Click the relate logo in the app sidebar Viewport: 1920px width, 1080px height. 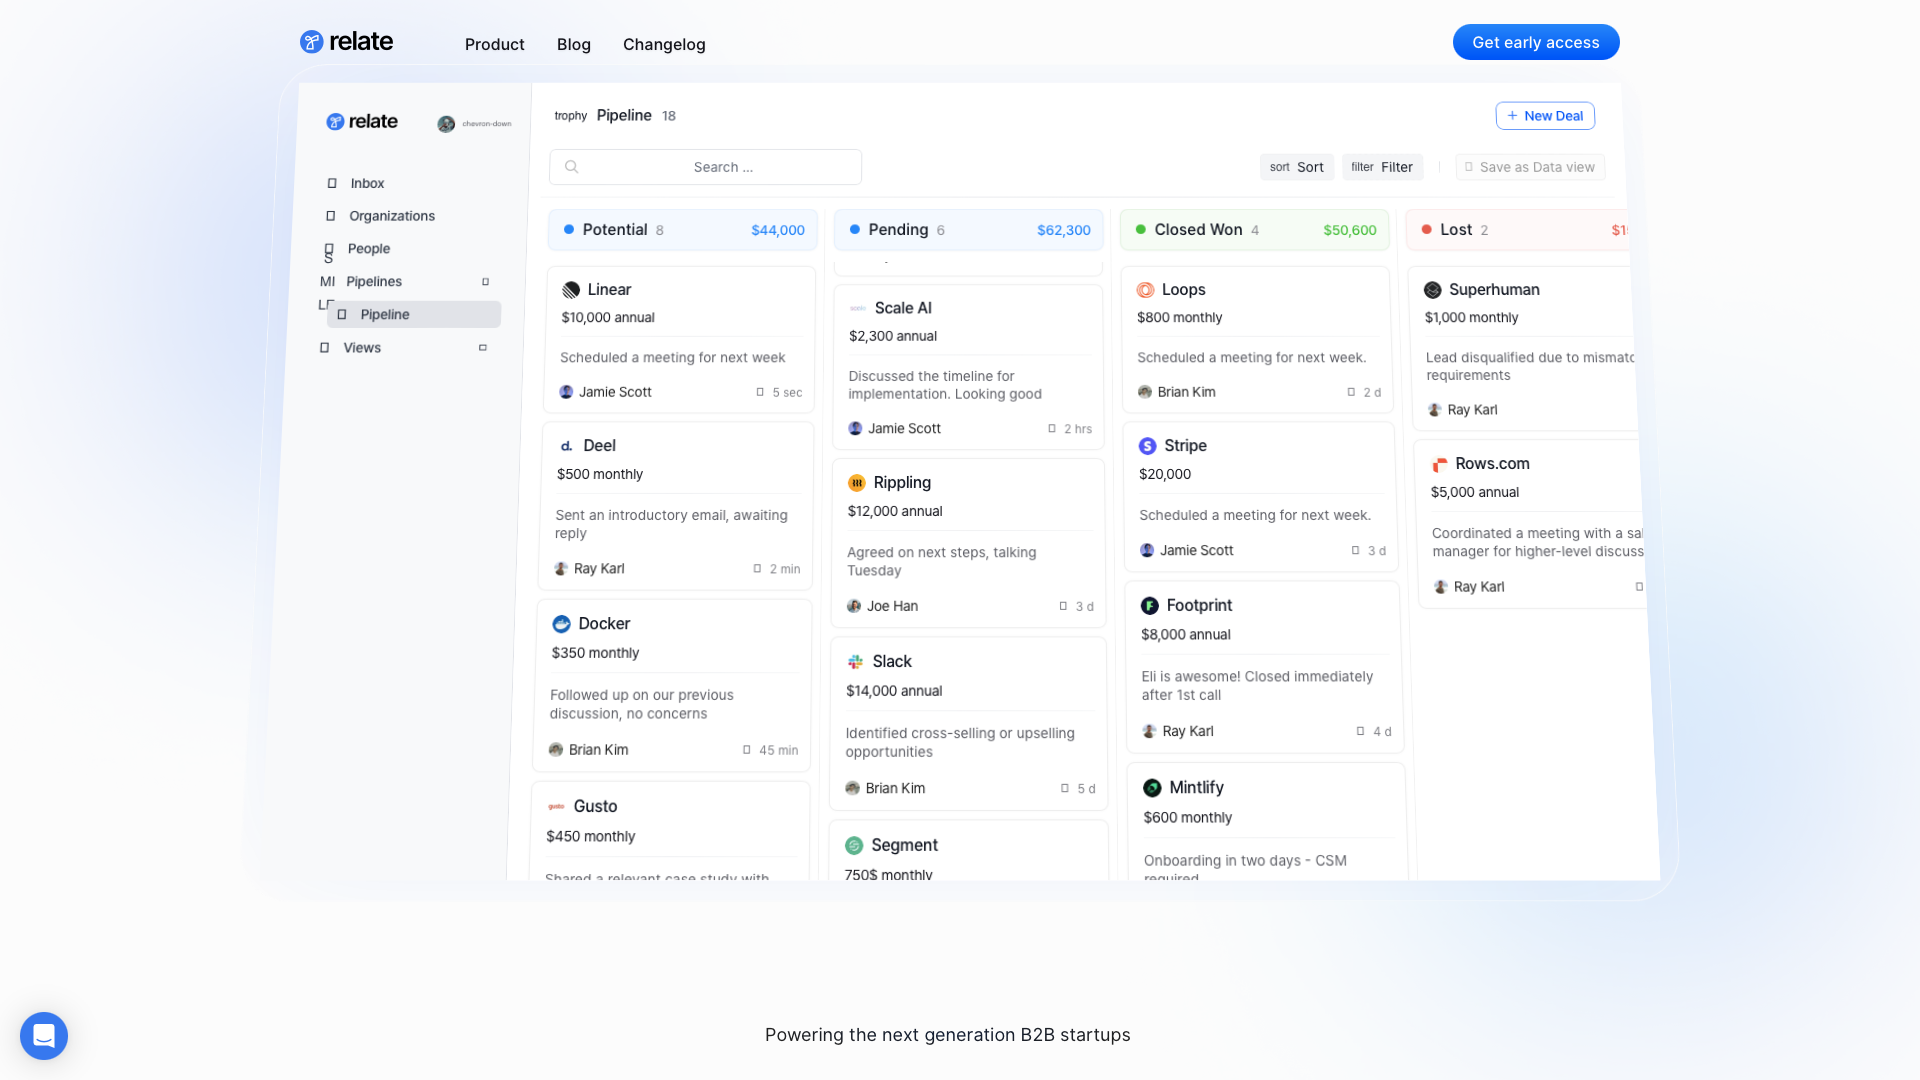click(x=362, y=121)
